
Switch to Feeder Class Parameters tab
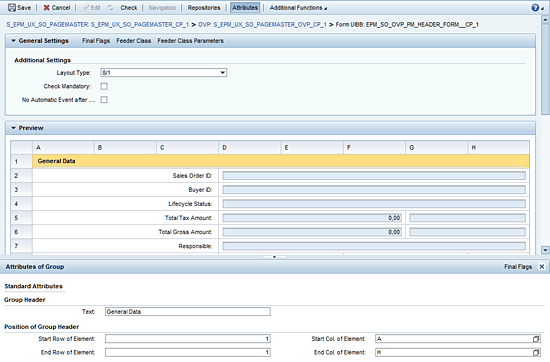click(190, 41)
